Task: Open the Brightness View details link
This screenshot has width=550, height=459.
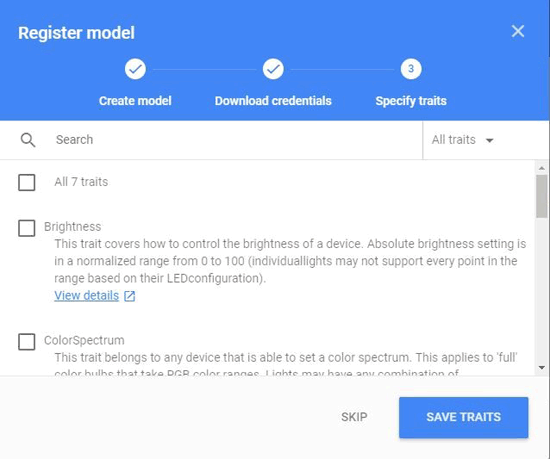Action: [86, 296]
